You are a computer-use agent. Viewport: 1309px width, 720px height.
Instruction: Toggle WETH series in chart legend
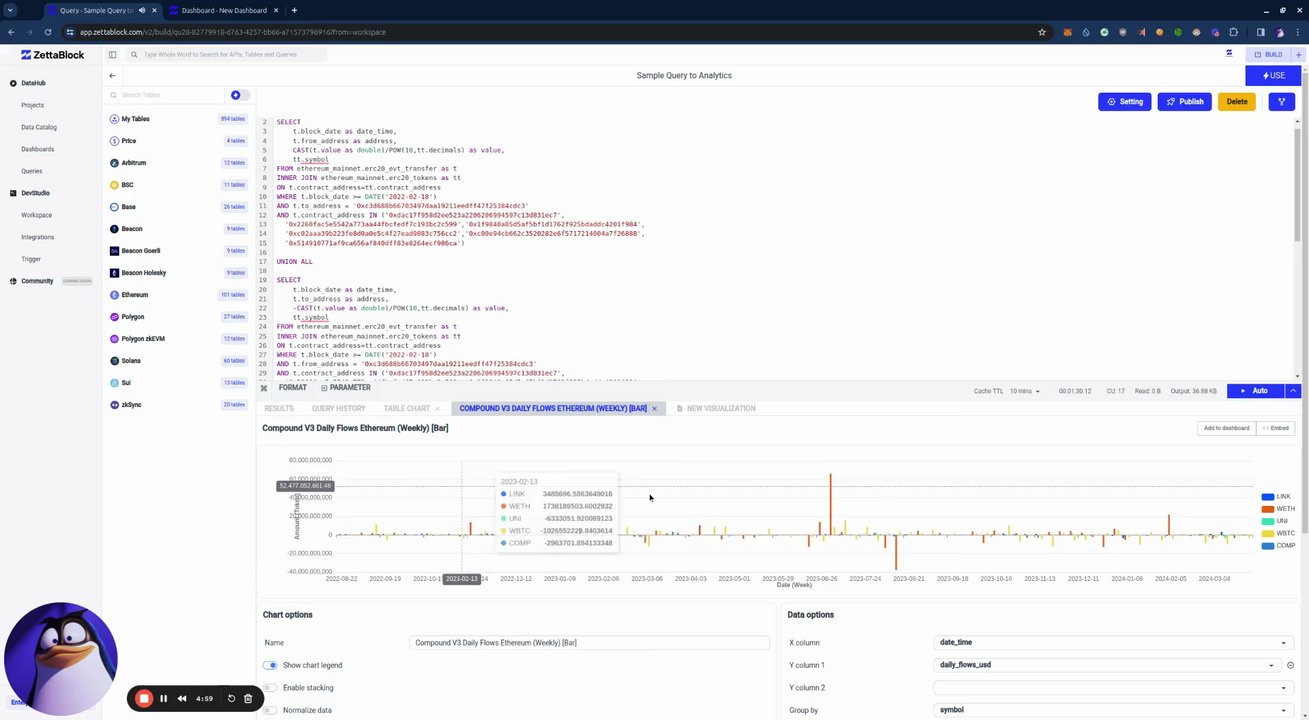click(1278, 509)
